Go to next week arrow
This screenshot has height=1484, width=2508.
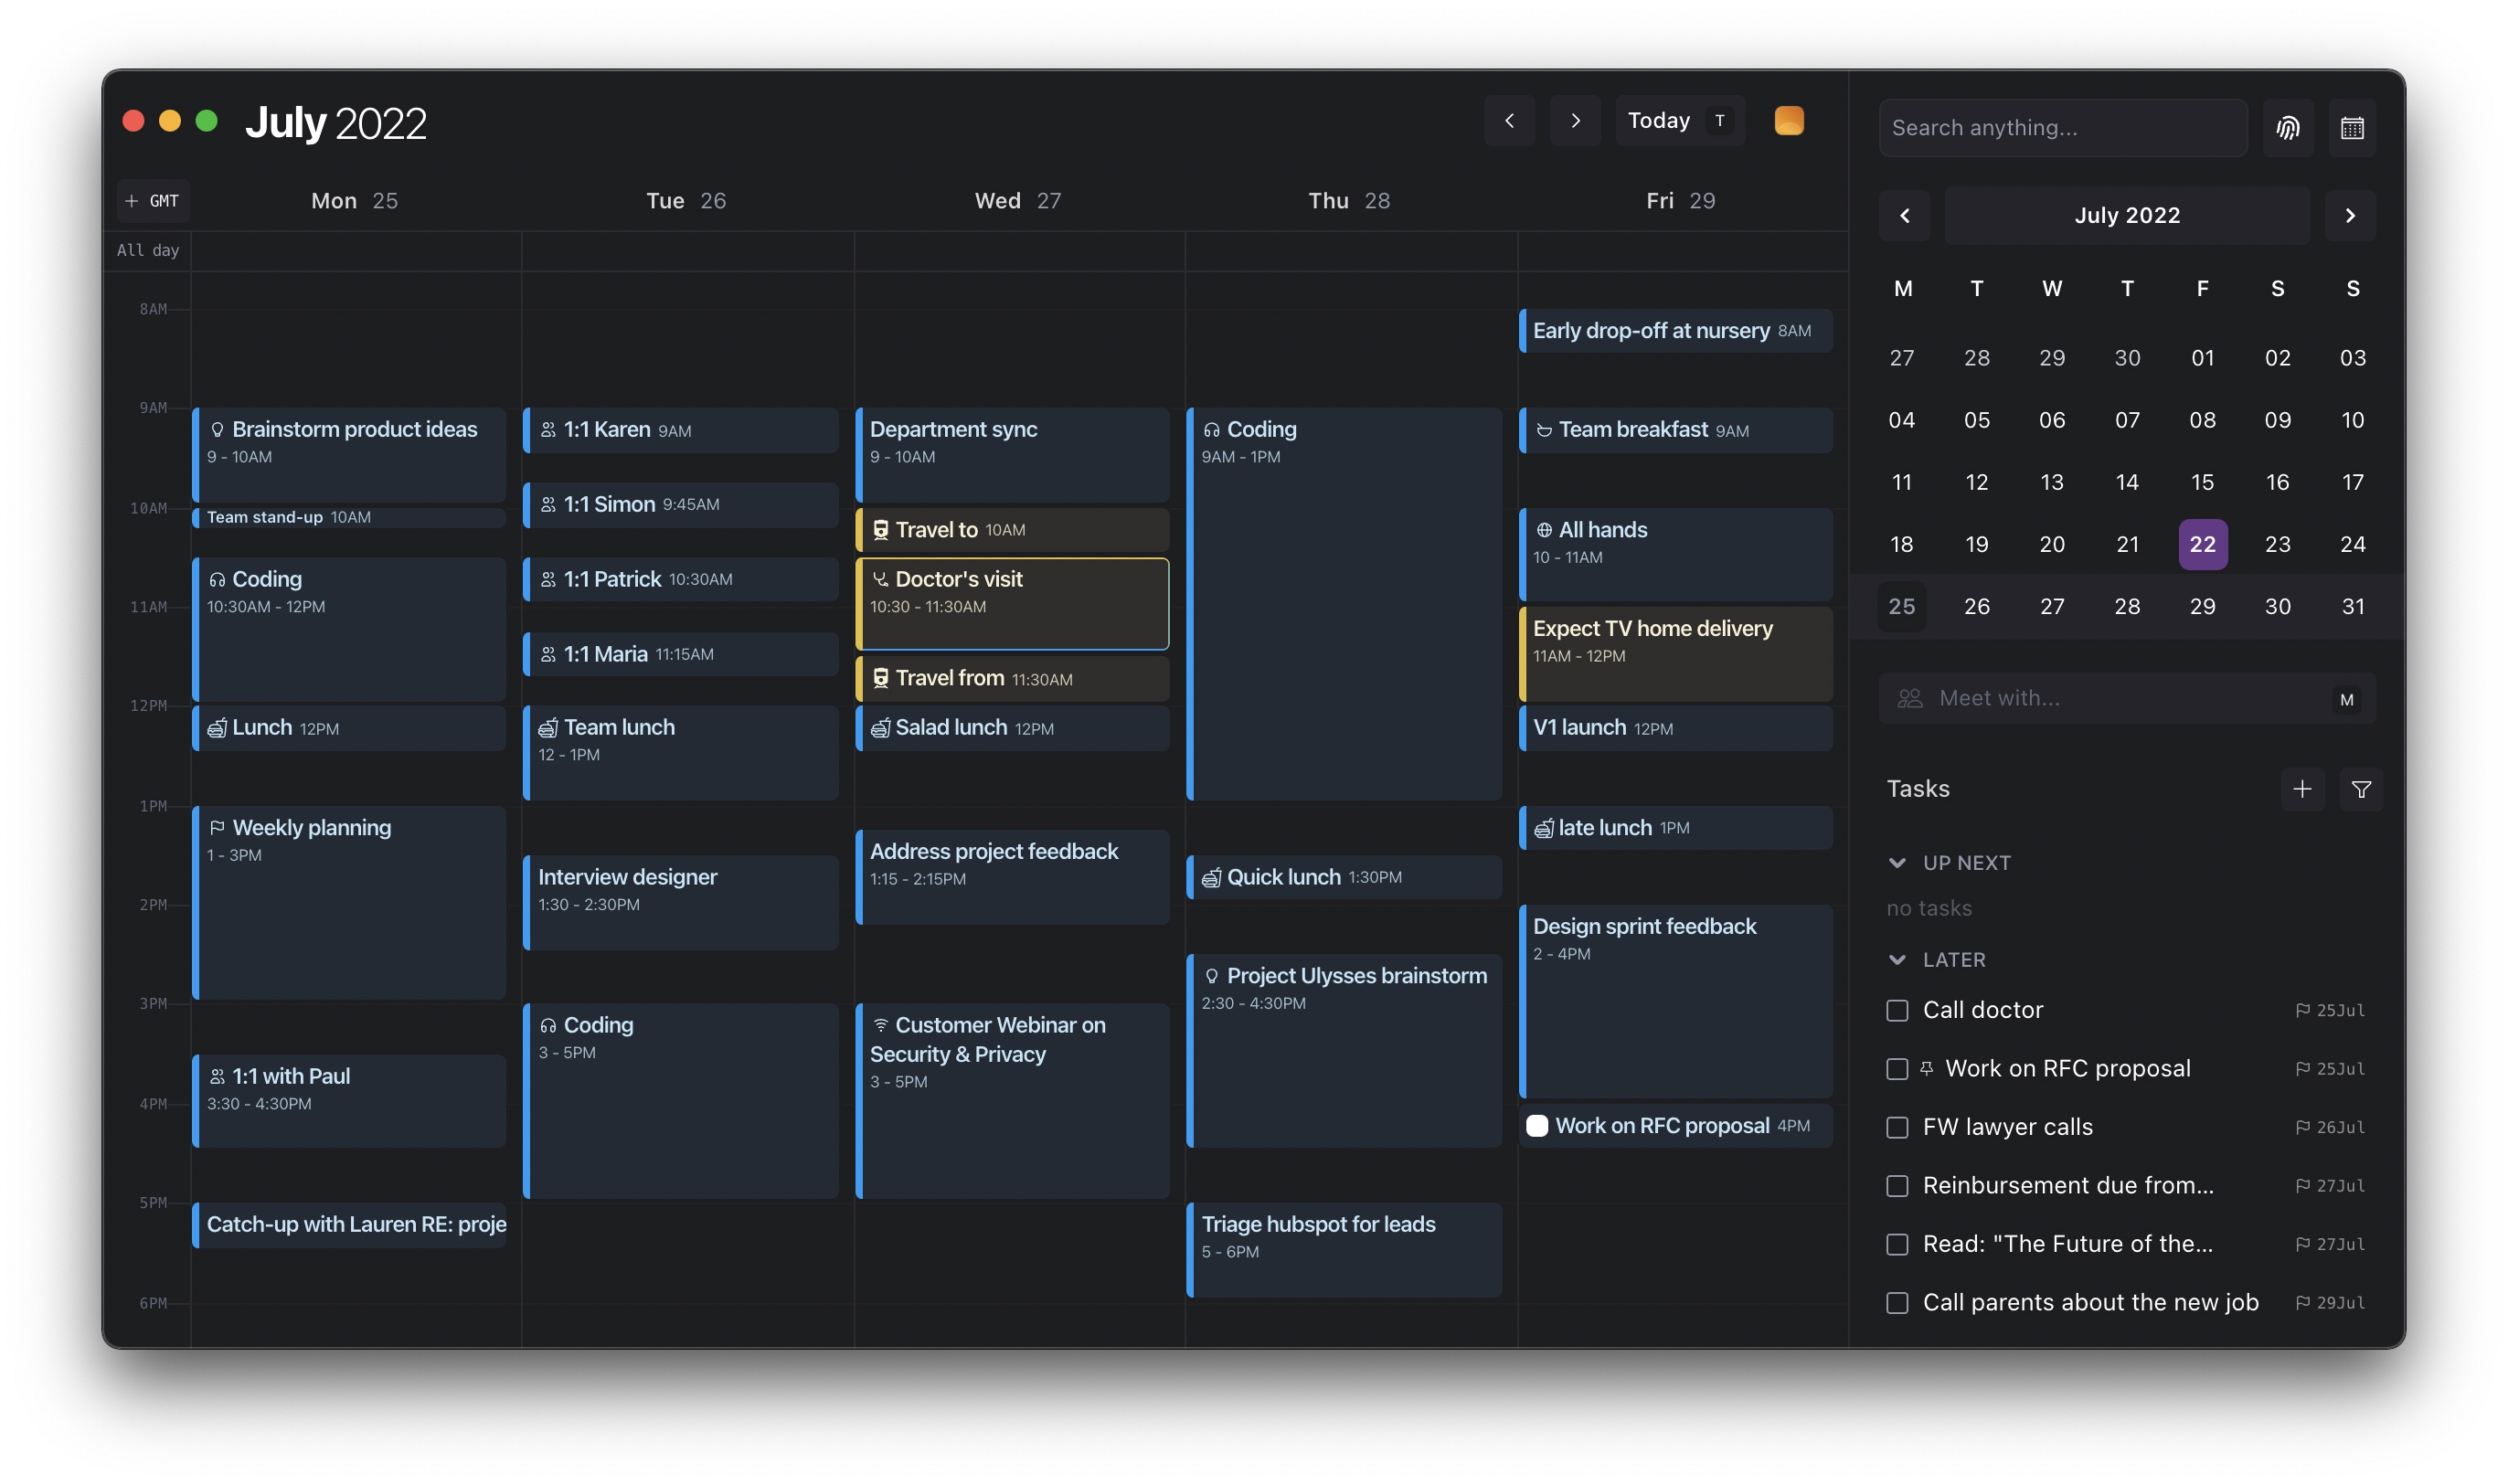point(1575,121)
